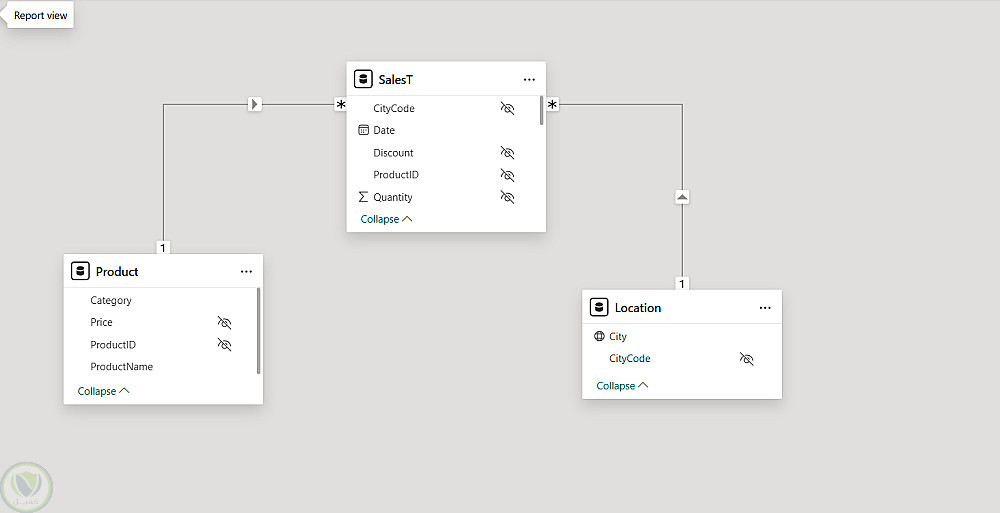Click the Product table database icon
Viewport: 1000px width, 513px height.
80,271
